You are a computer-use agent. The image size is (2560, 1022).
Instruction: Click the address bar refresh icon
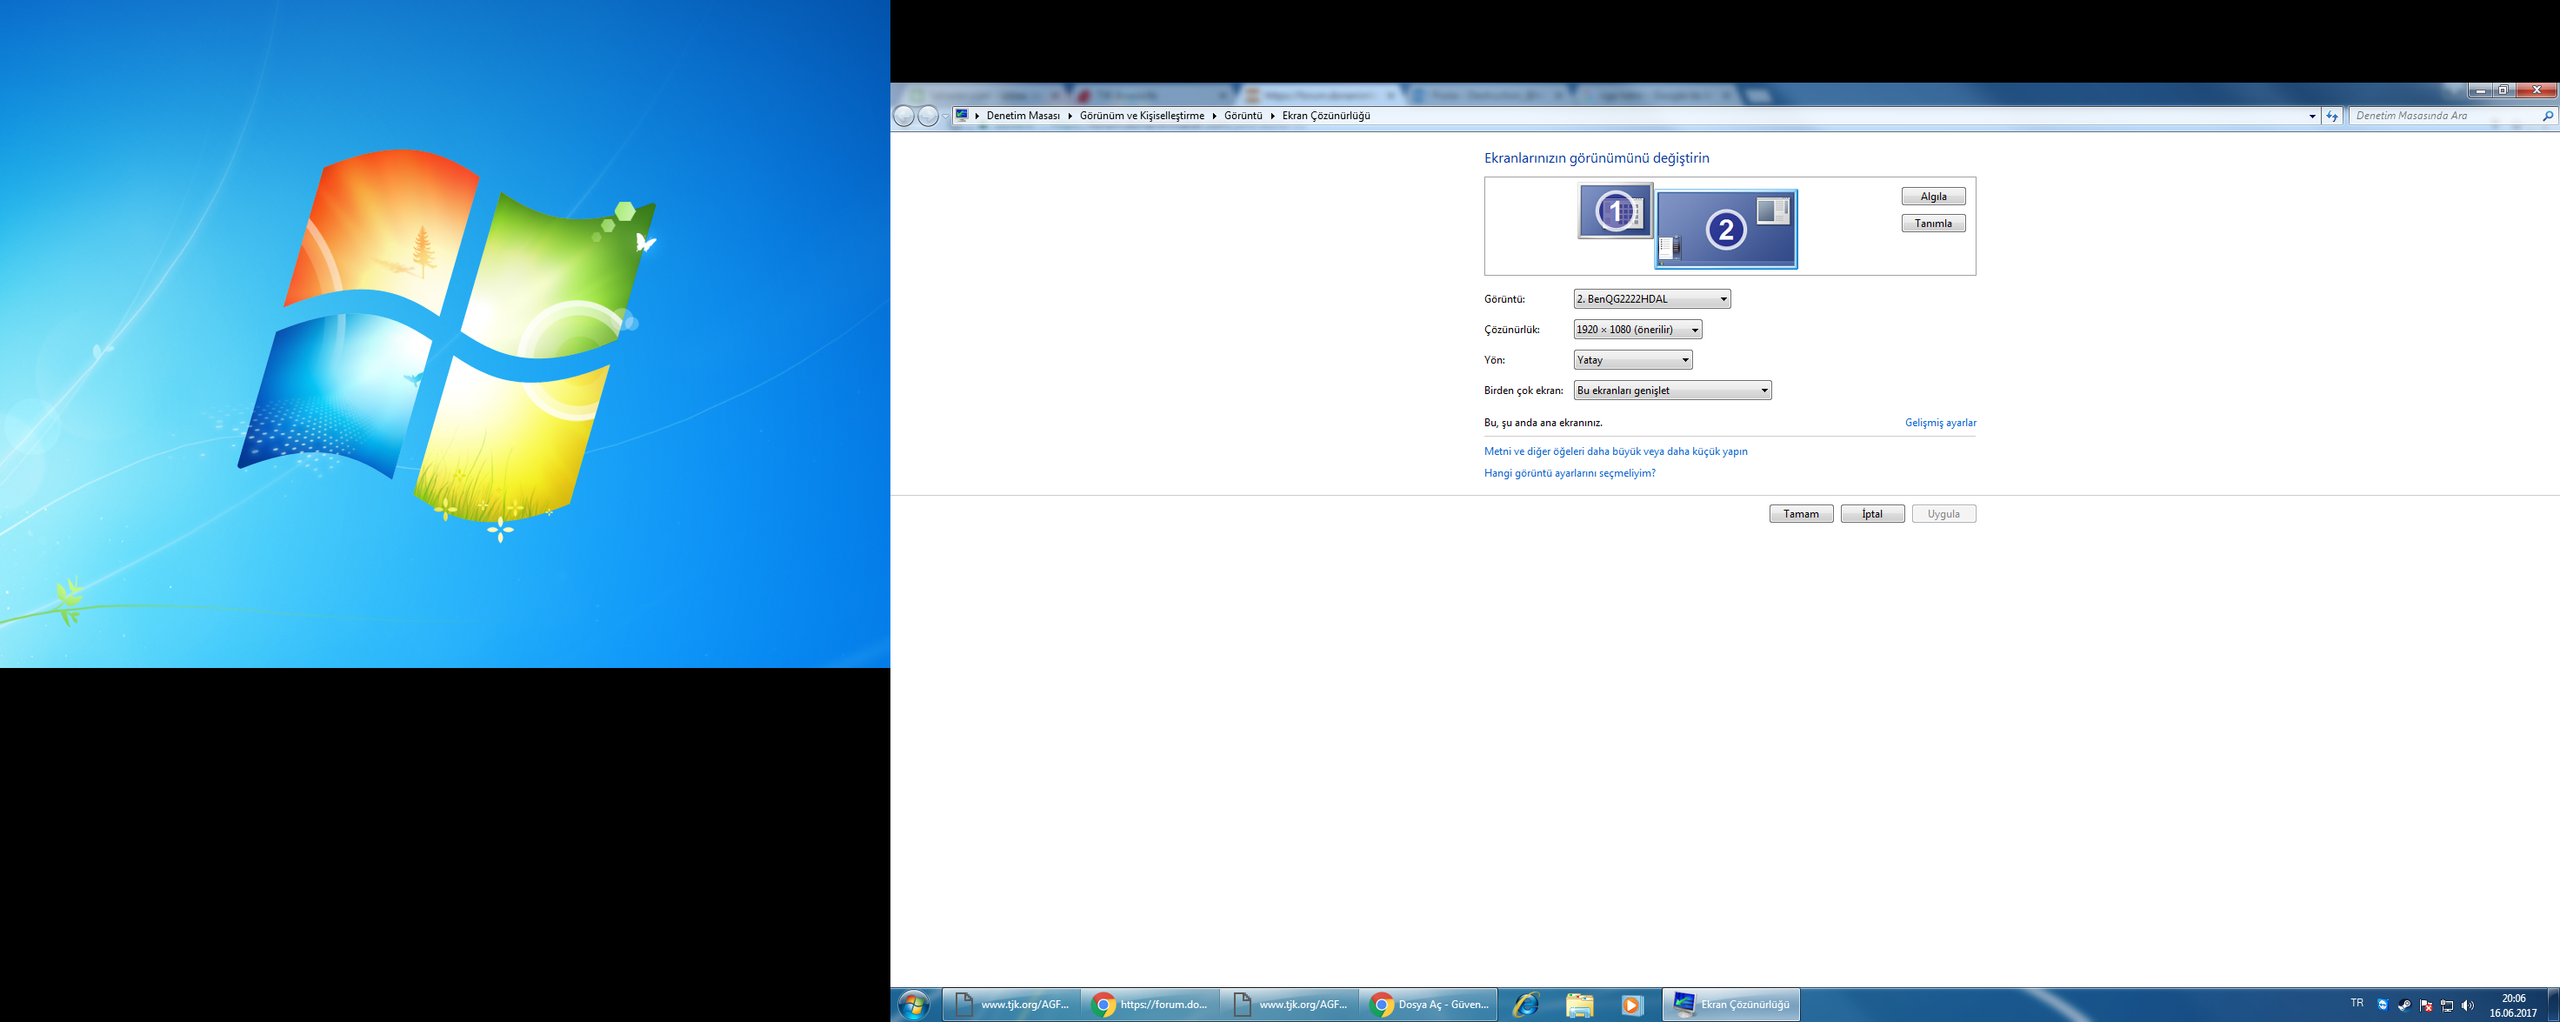pyautogui.click(x=2332, y=117)
